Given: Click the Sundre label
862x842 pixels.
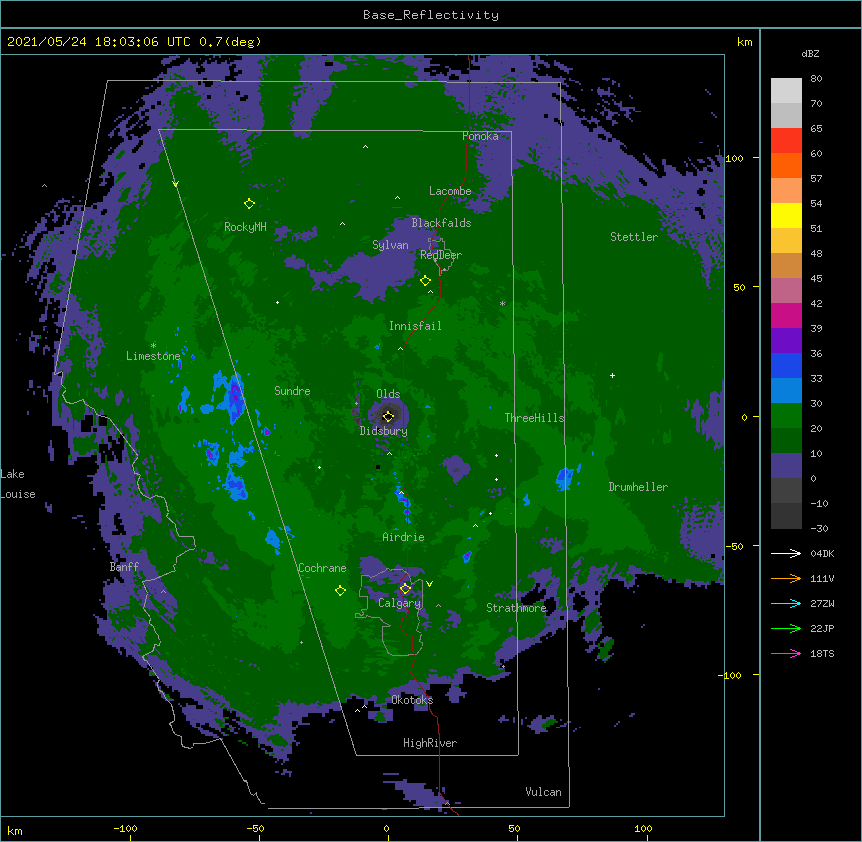Looking at the screenshot, I should (x=292, y=391).
